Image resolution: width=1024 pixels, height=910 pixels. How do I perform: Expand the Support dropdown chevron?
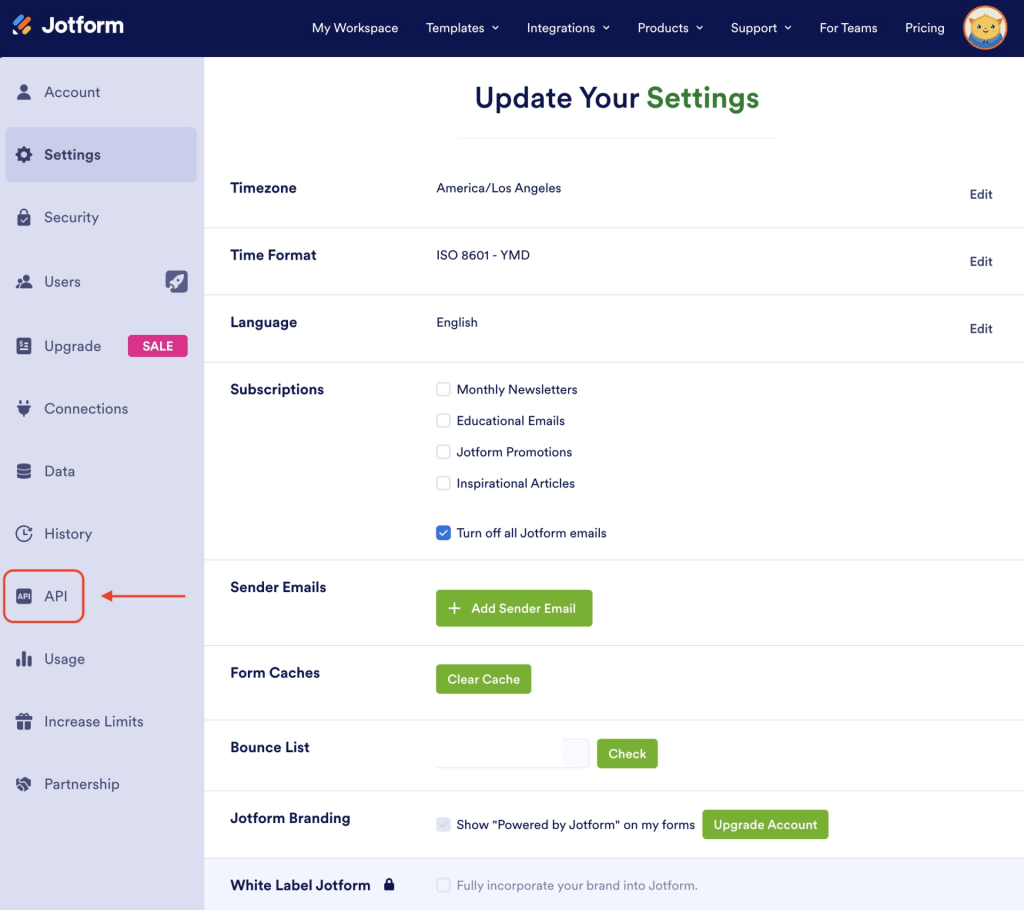[788, 28]
